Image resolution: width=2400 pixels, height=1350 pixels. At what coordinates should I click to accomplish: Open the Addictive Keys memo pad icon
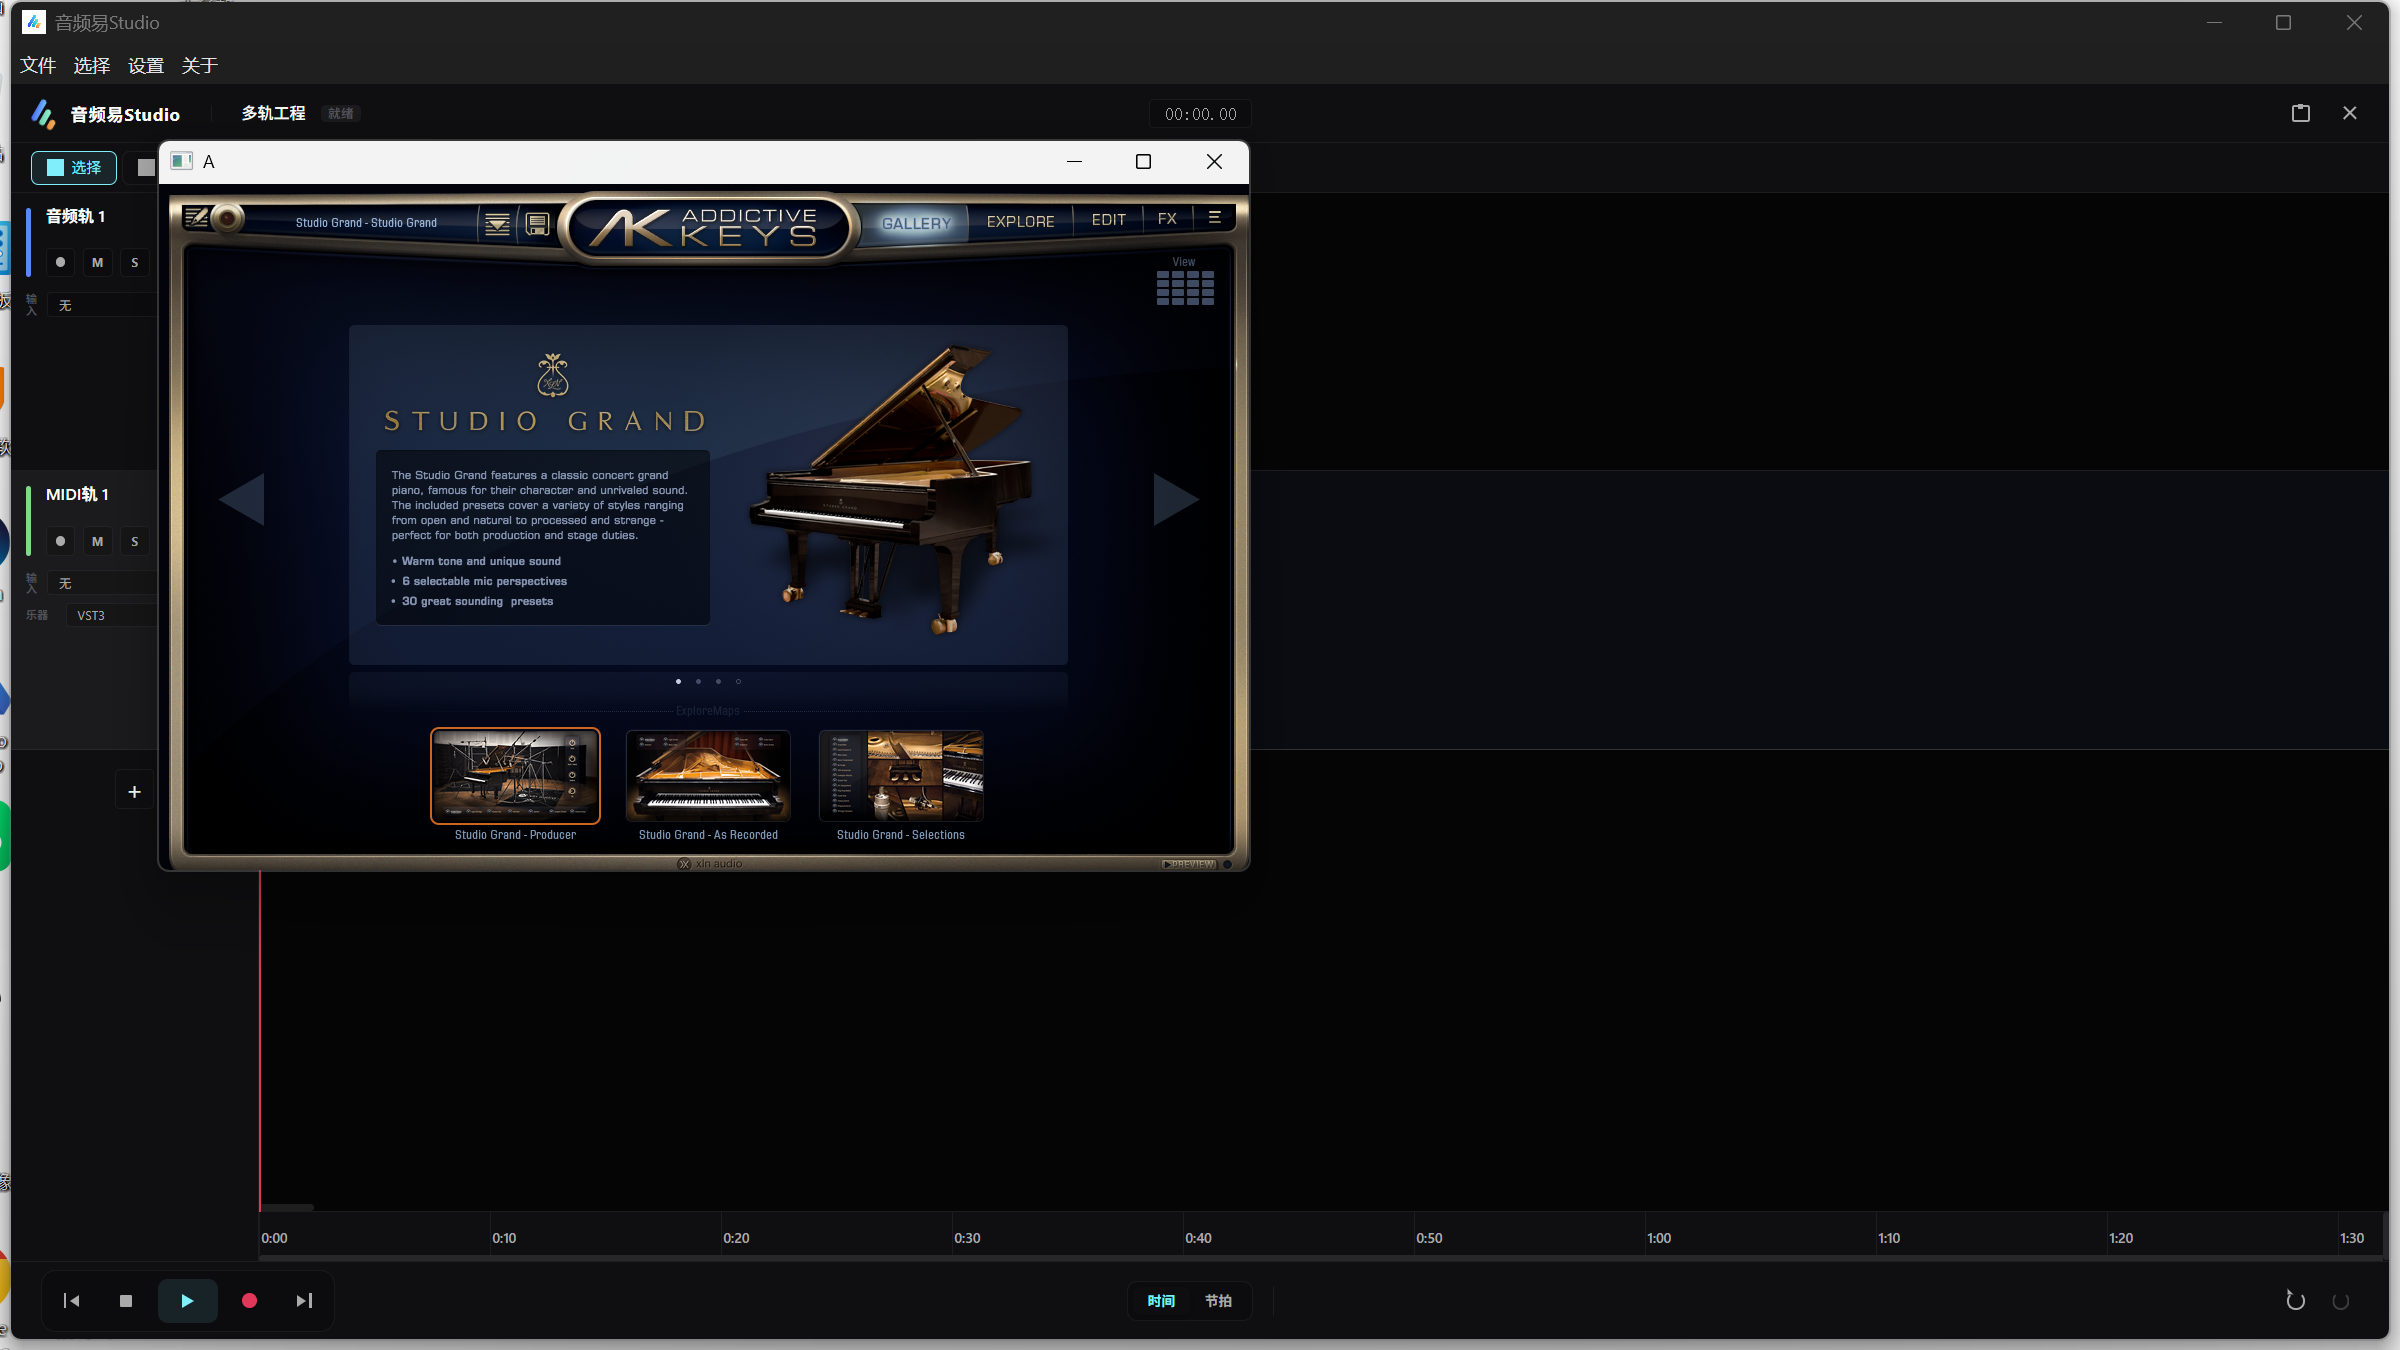pos(196,218)
